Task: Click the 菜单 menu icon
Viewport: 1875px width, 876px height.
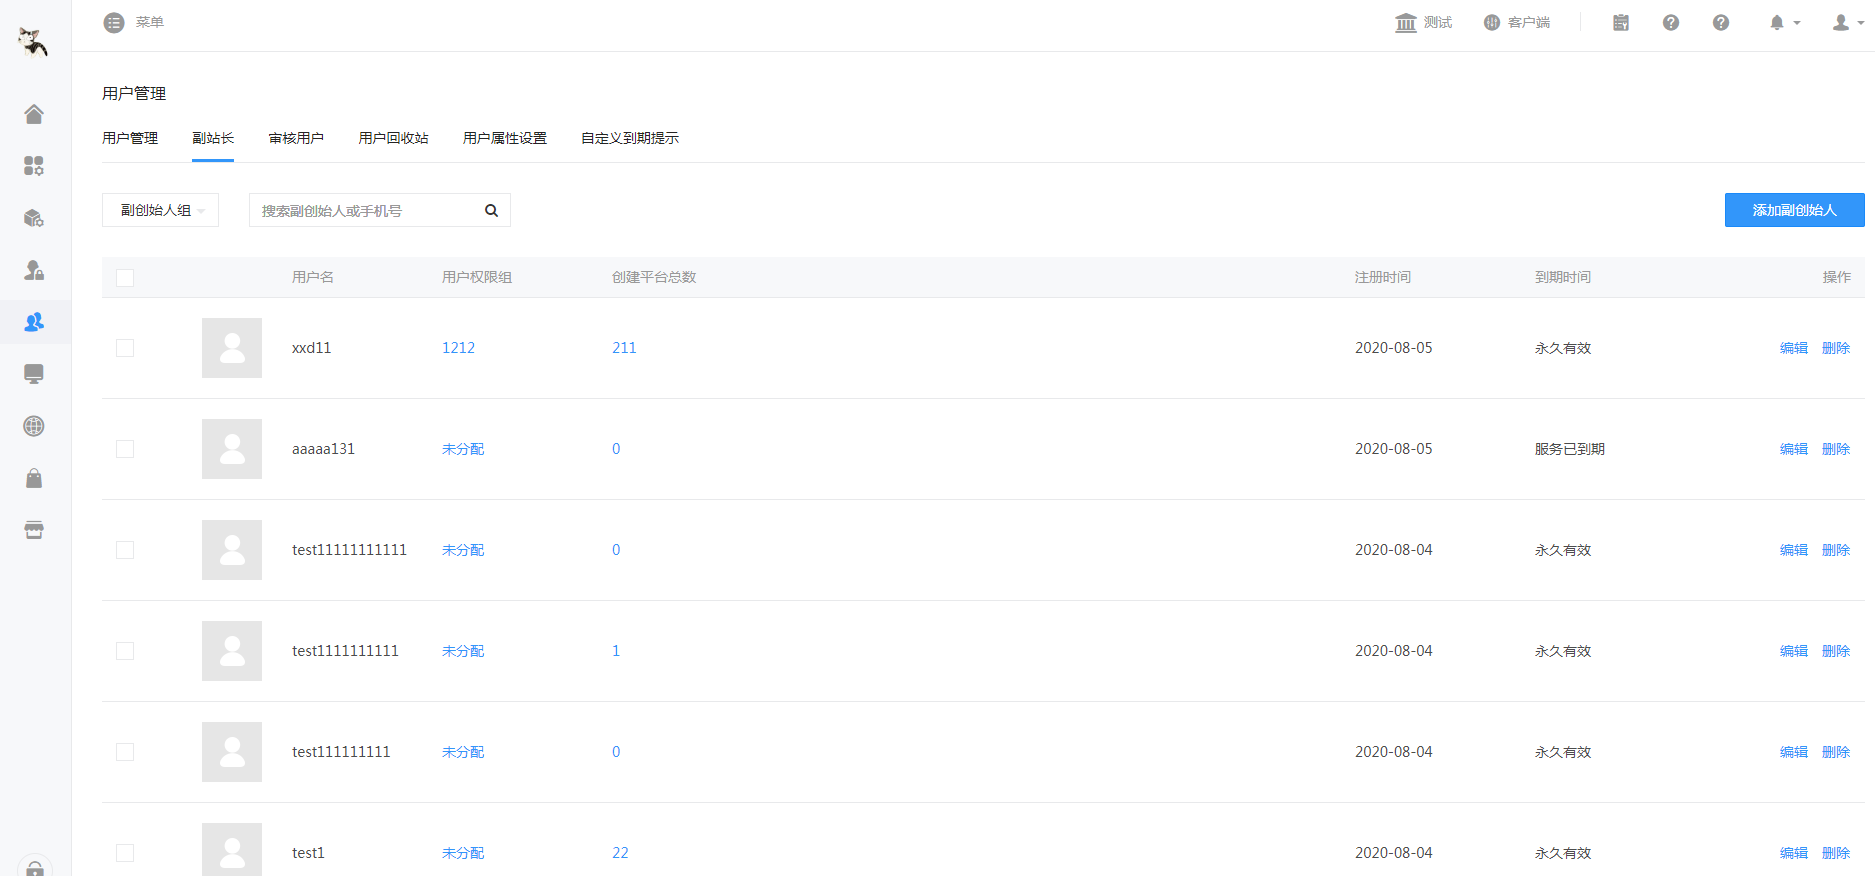Action: [x=114, y=22]
